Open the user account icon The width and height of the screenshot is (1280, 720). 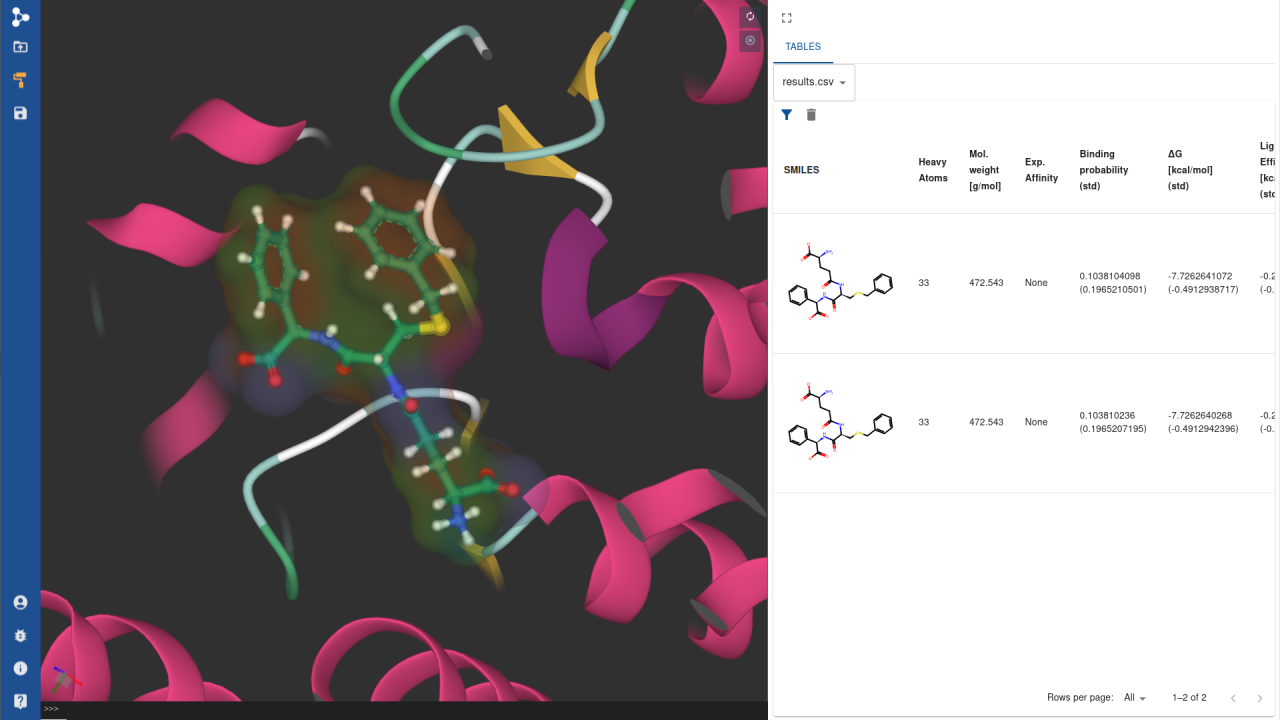pyautogui.click(x=20, y=603)
